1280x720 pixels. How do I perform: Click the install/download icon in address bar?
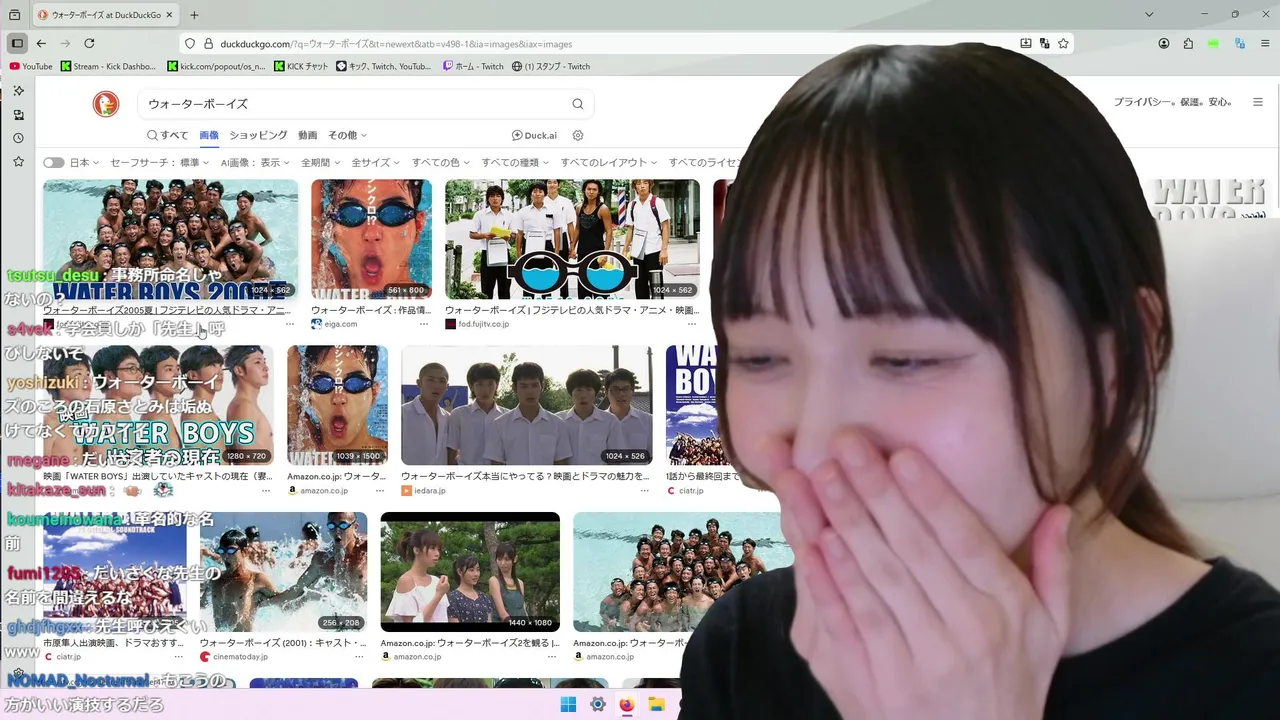(x=1025, y=44)
